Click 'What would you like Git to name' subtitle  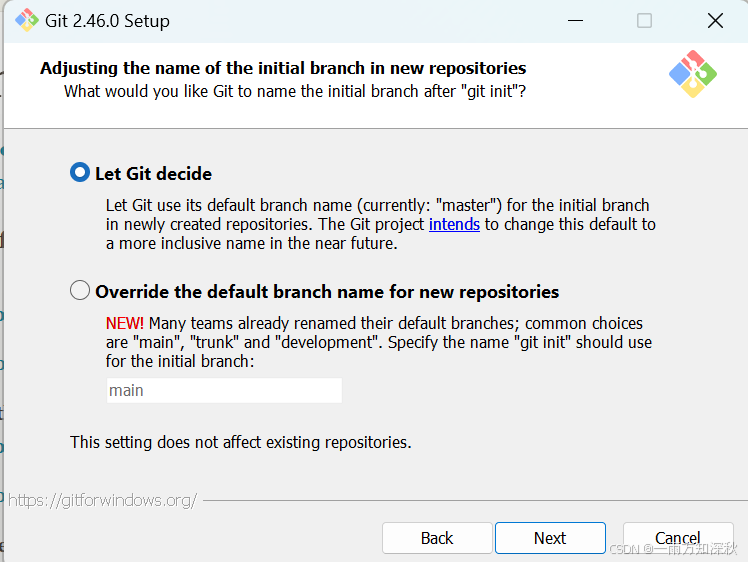coord(295,91)
